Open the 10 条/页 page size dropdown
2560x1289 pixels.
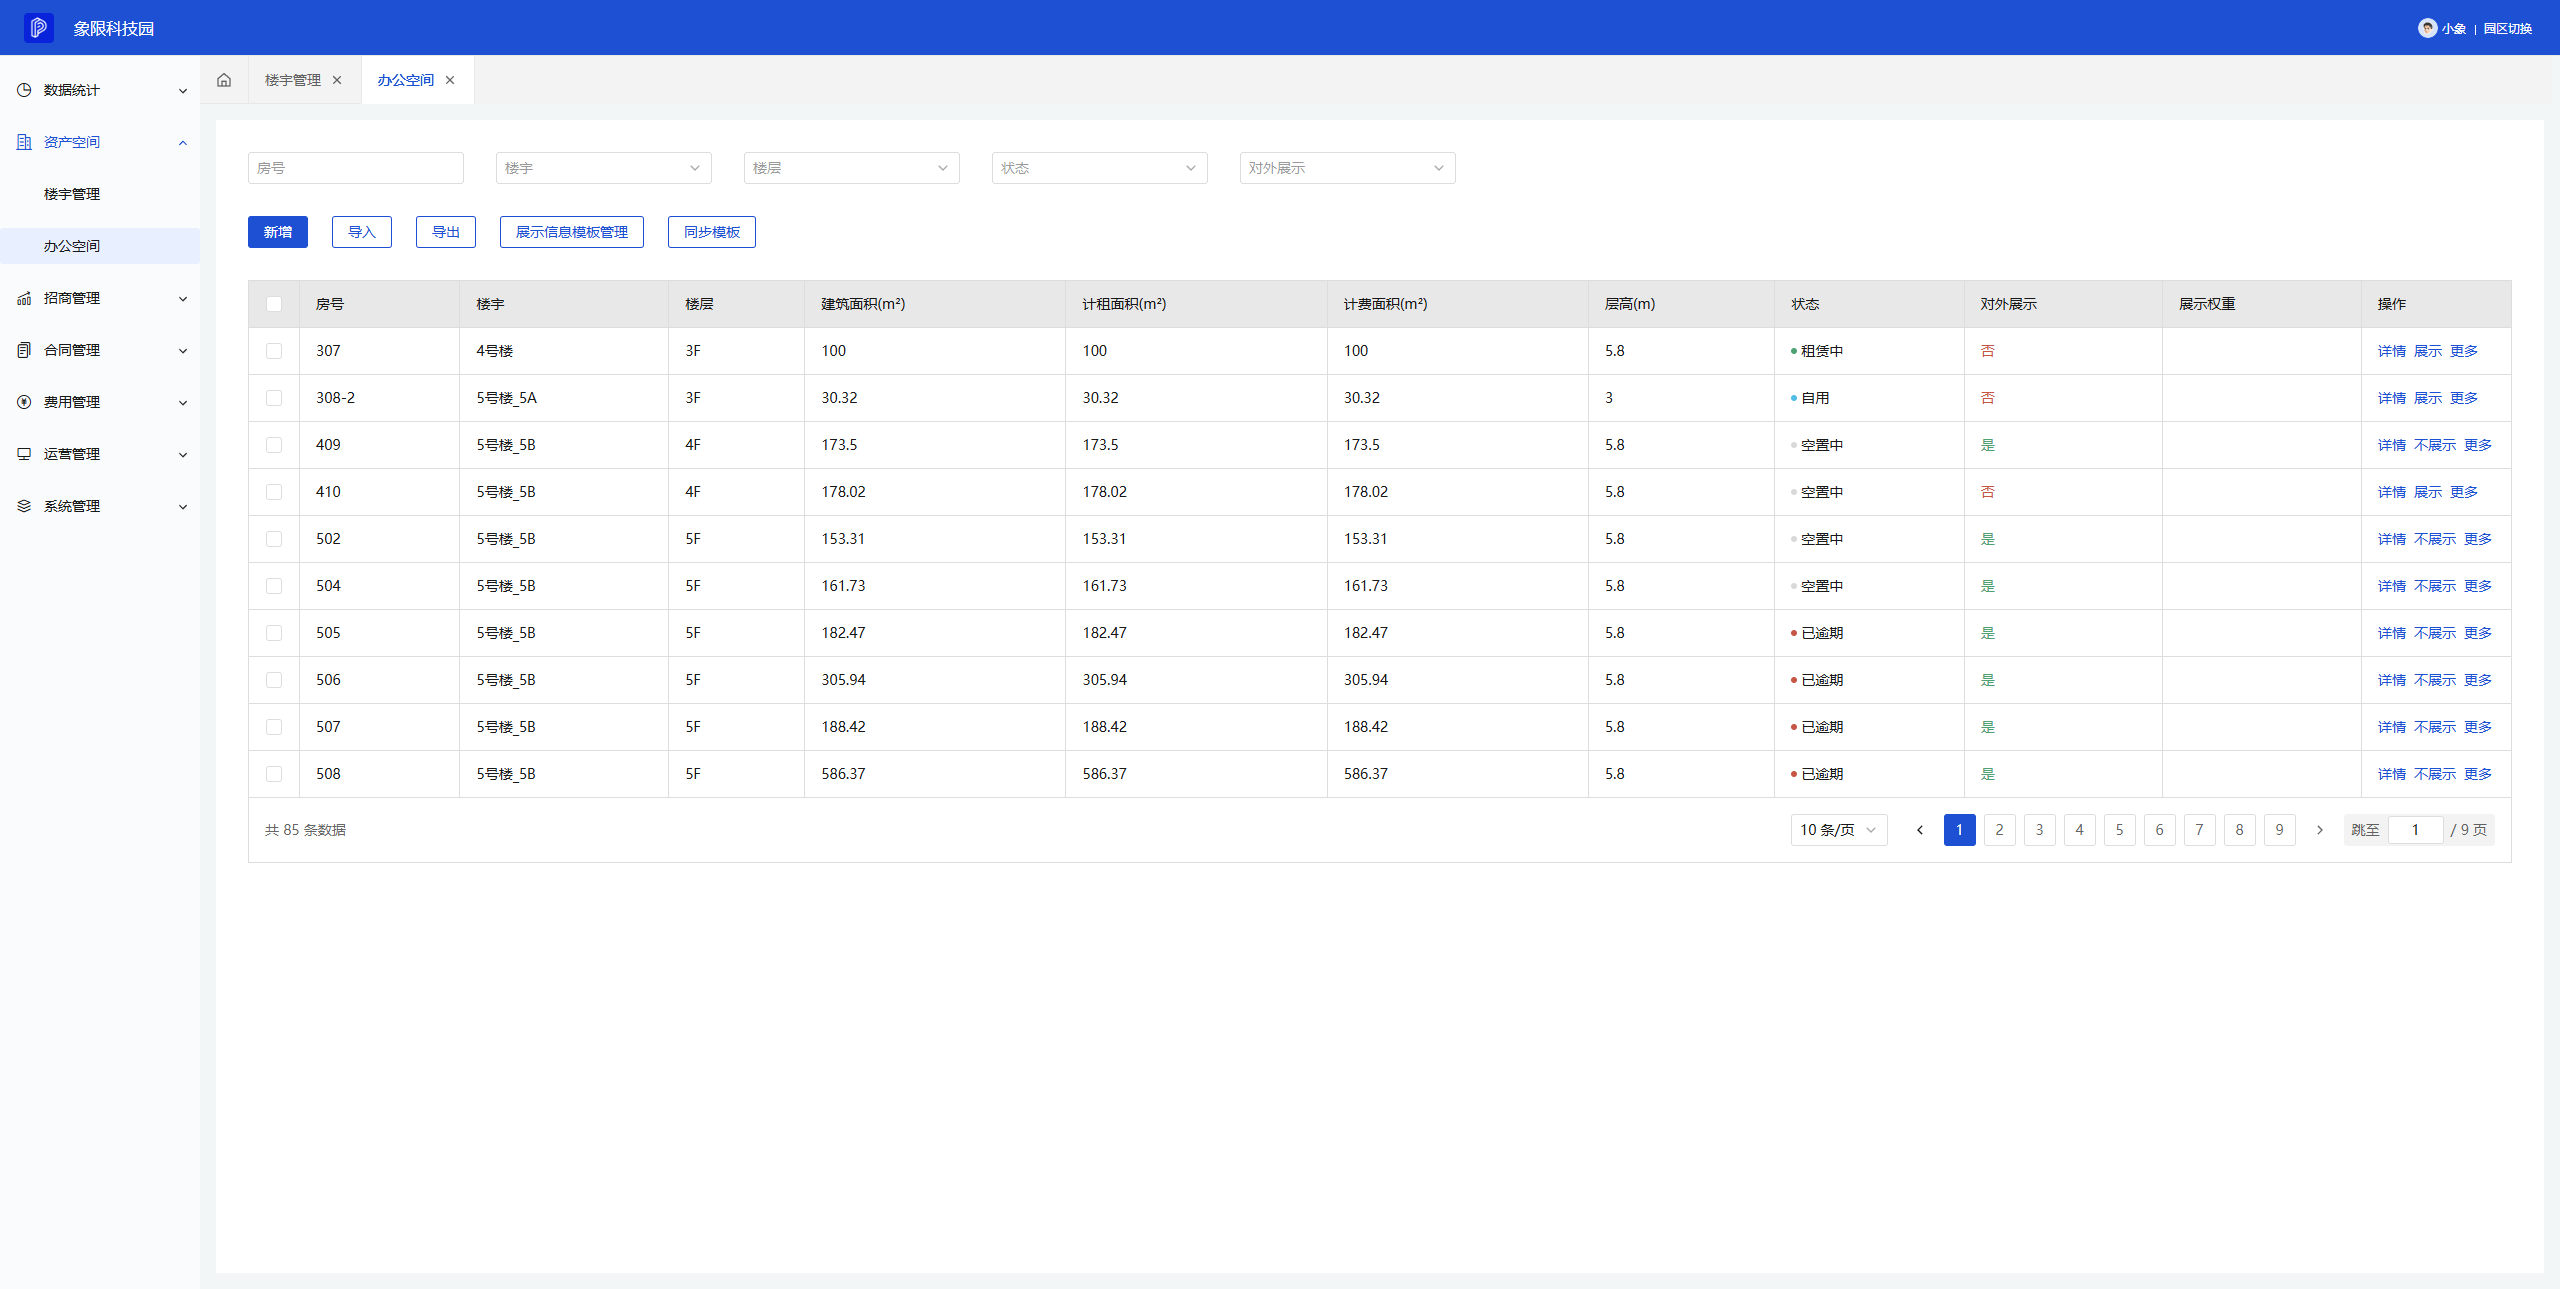point(1838,830)
